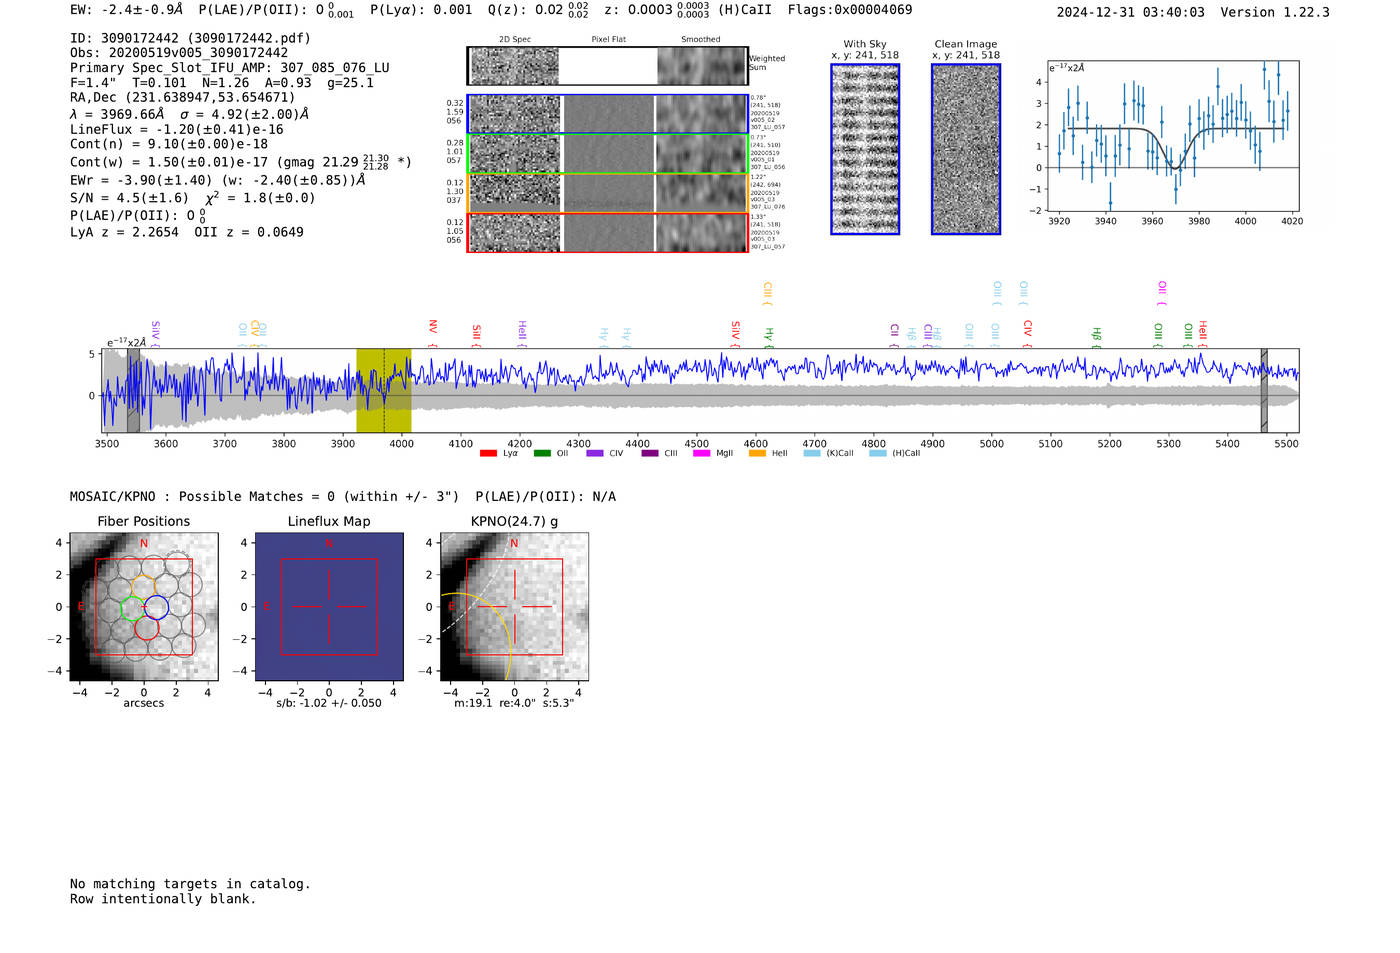Click the yellow highlighted region in the spectrum

coord(384,391)
